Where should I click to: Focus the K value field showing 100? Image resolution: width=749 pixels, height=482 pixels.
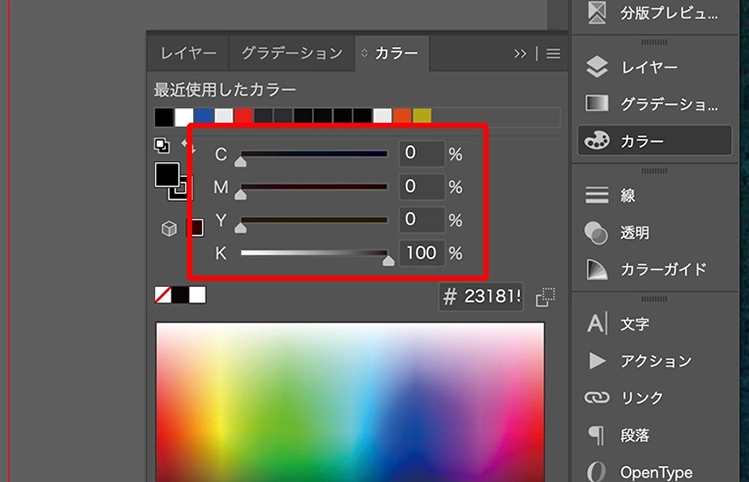coord(422,253)
